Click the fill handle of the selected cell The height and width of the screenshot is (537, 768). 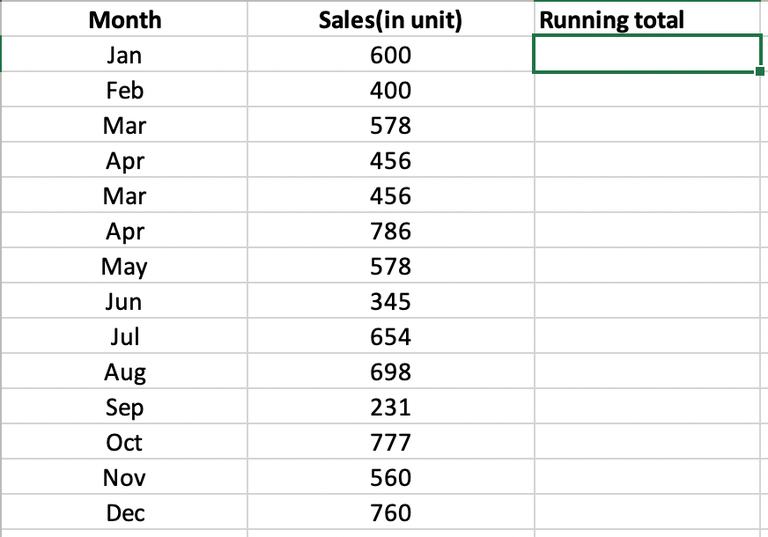coord(761,72)
